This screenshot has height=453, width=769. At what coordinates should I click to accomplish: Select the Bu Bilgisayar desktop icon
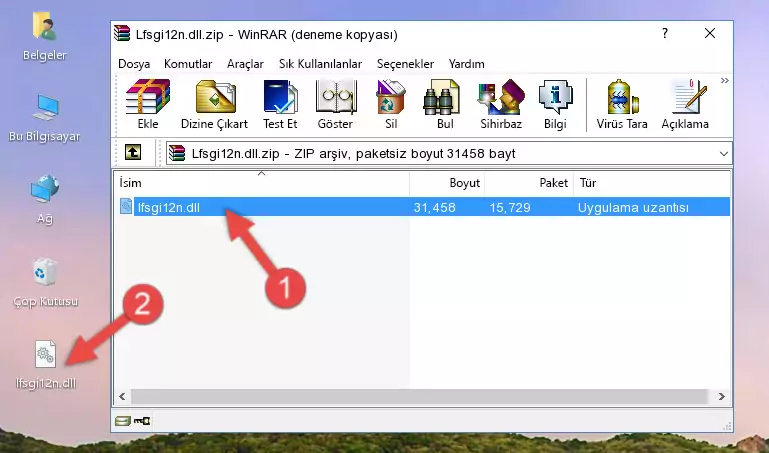click(45, 118)
